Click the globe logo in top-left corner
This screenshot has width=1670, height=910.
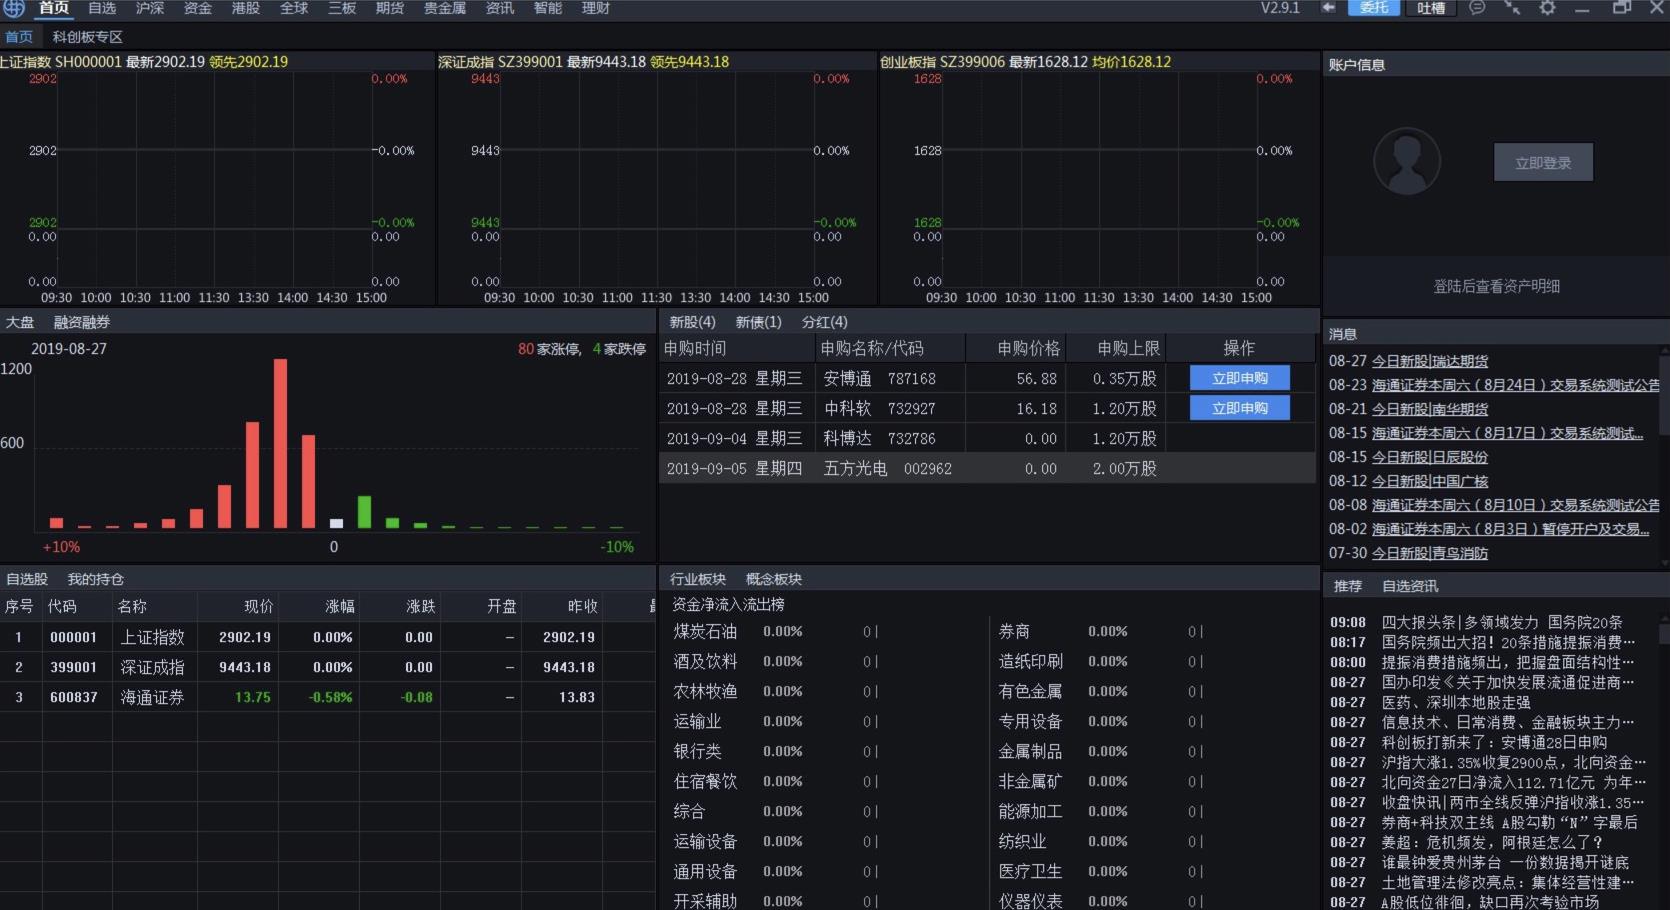(x=14, y=8)
